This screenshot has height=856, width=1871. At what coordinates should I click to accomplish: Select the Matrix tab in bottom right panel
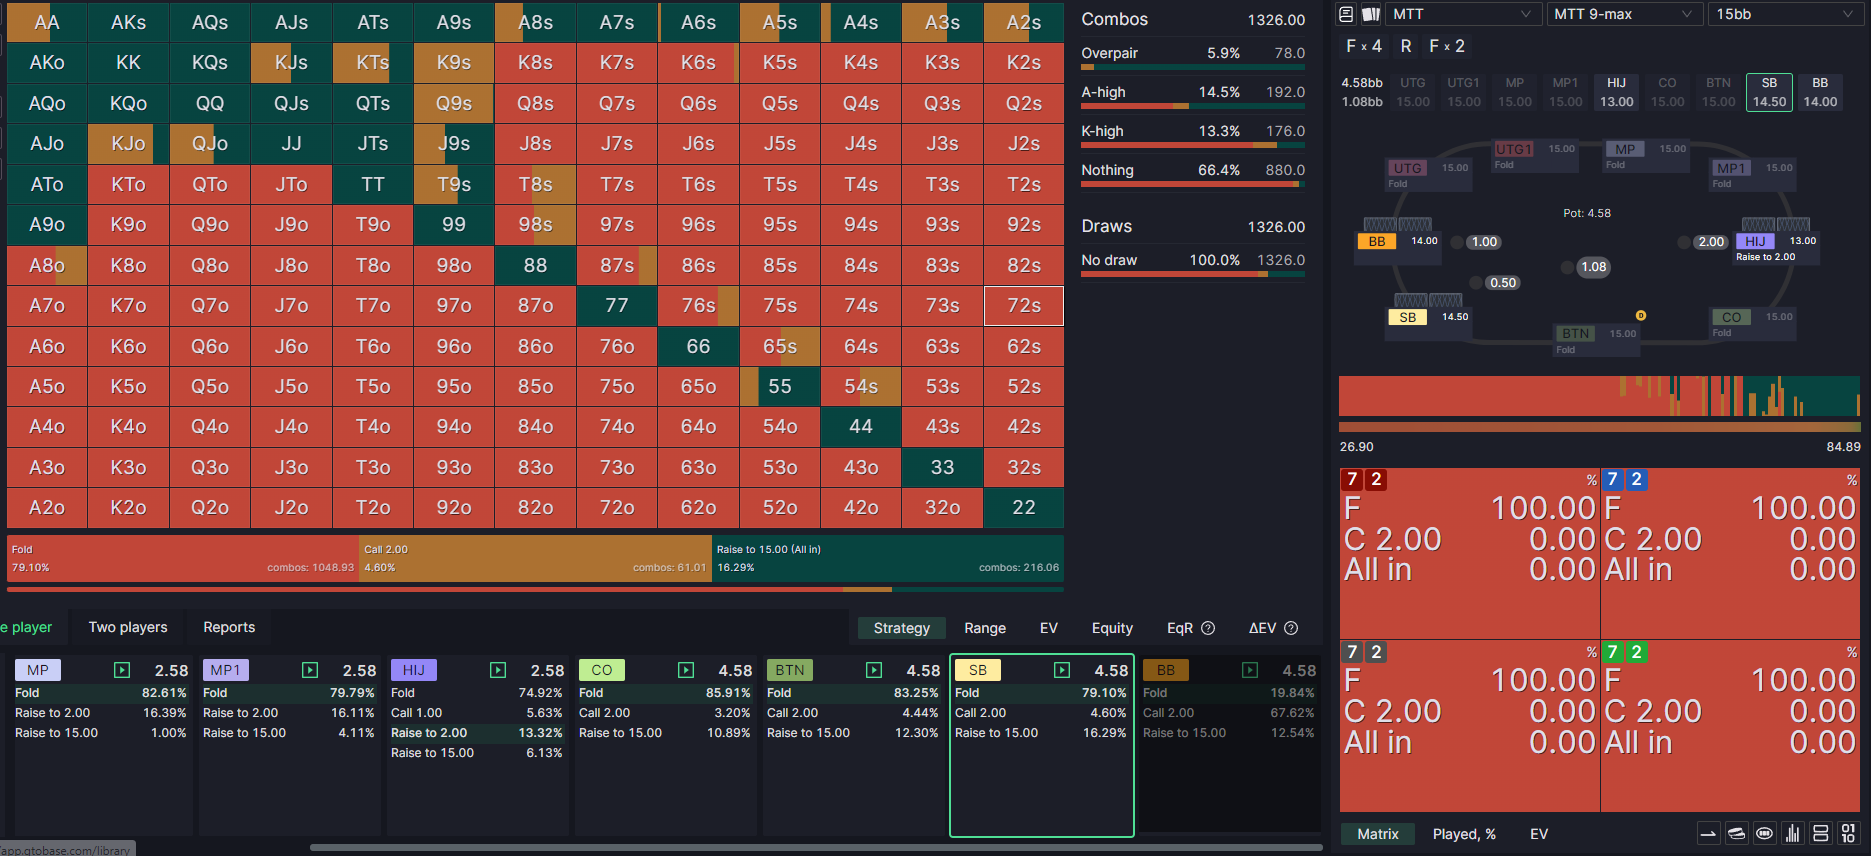coord(1378,834)
